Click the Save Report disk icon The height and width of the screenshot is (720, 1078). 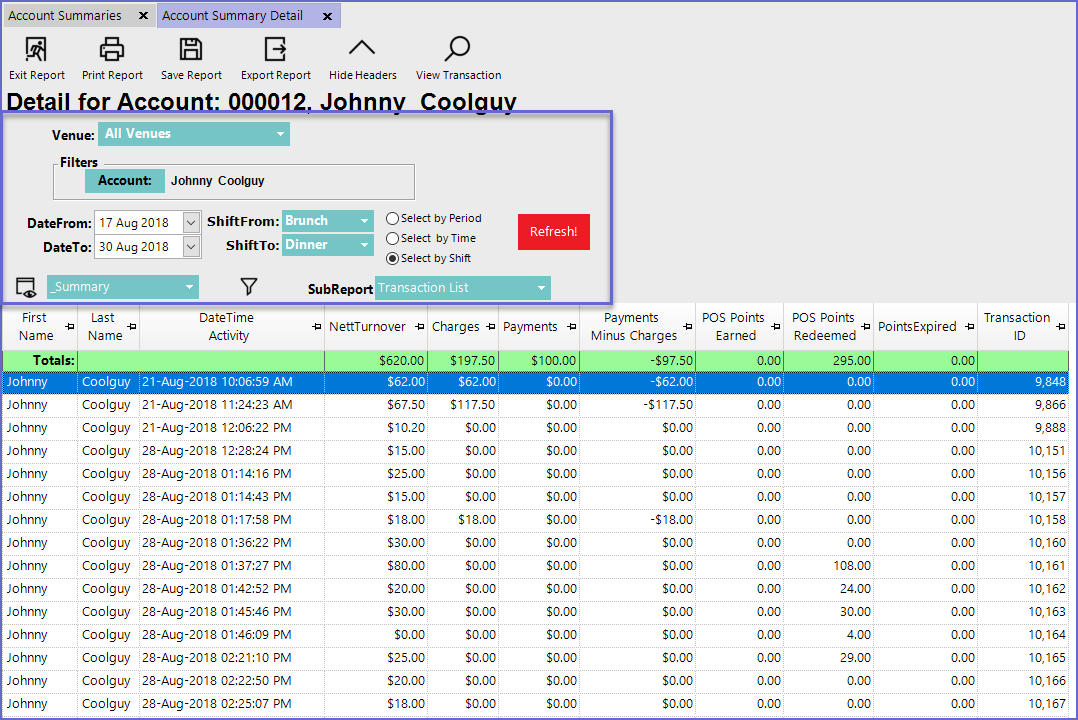pos(191,49)
